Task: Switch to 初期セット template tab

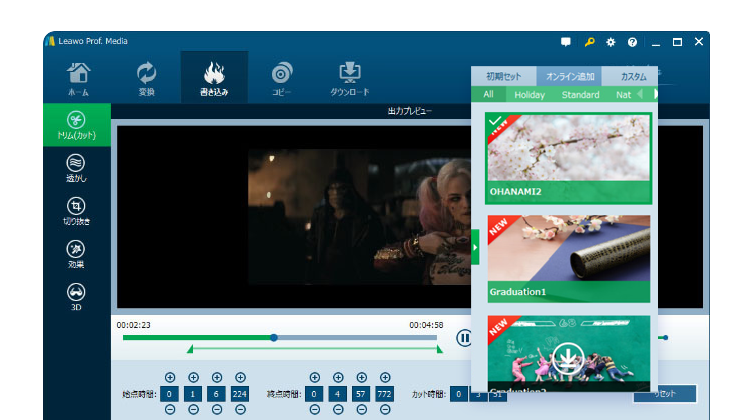Action: (503, 76)
